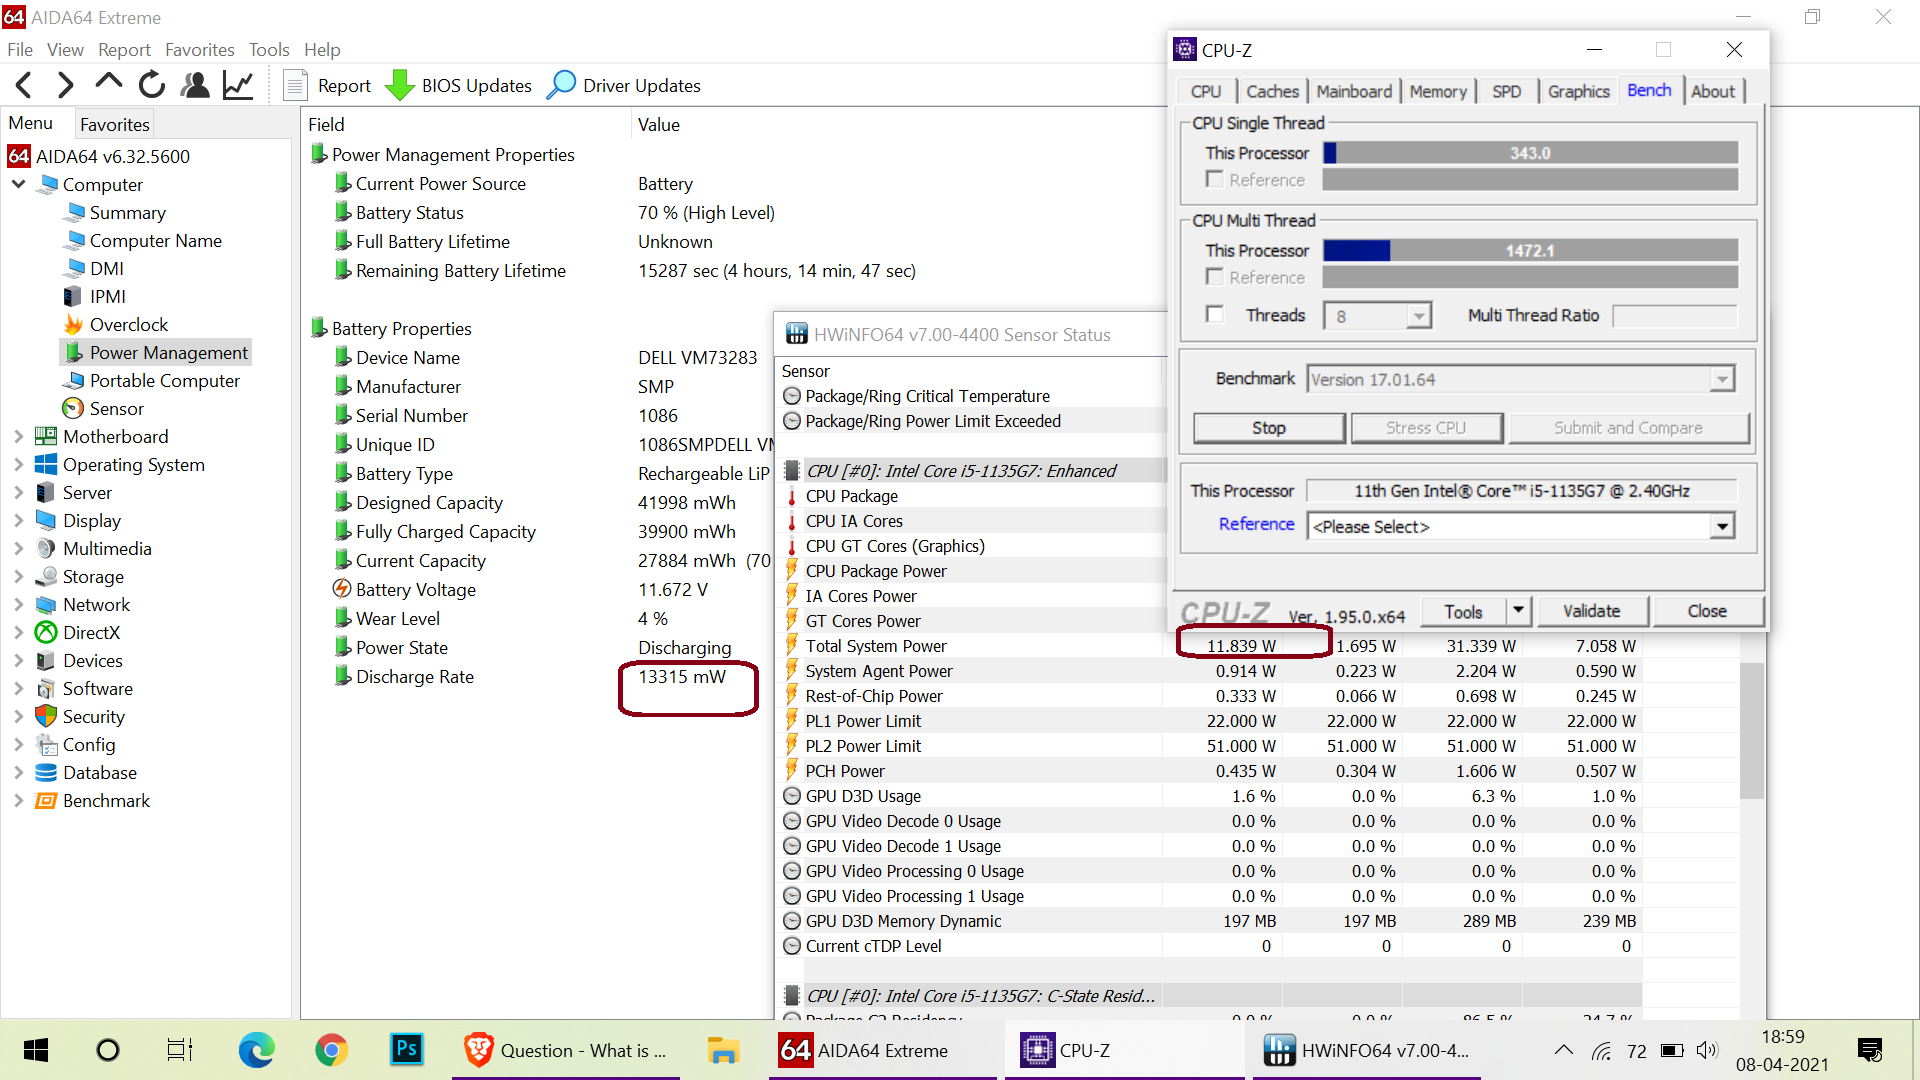Click the Multi Thread score bar
The image size is (1920, 1080).
coord(1530,251)
